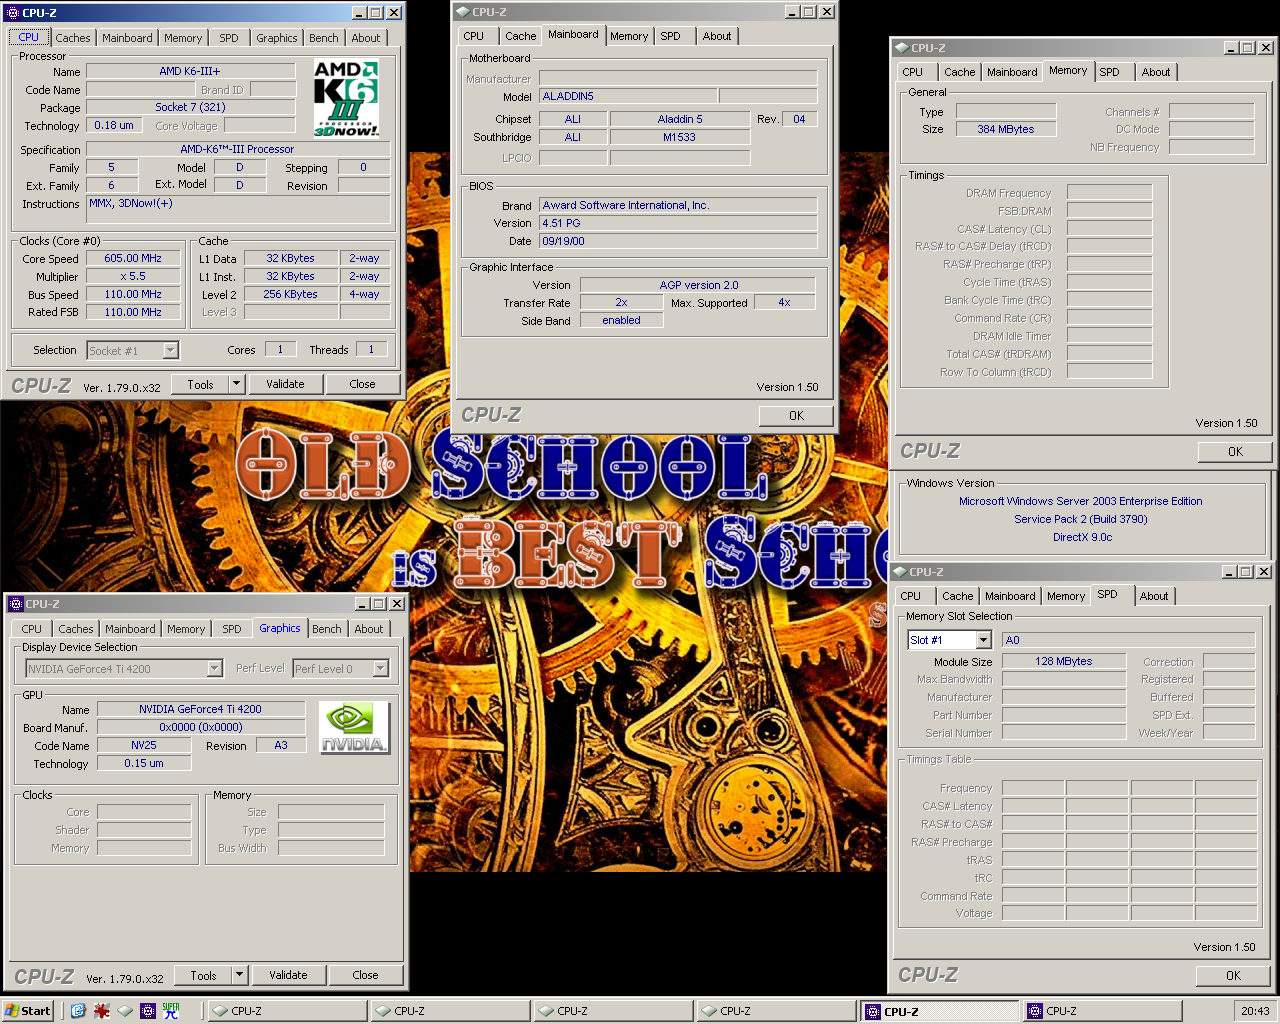Open the Slot #1 memory slot dropdown
Image resolution: width=1280 pixels, height=1024 pixels.
tap(983, 640)
